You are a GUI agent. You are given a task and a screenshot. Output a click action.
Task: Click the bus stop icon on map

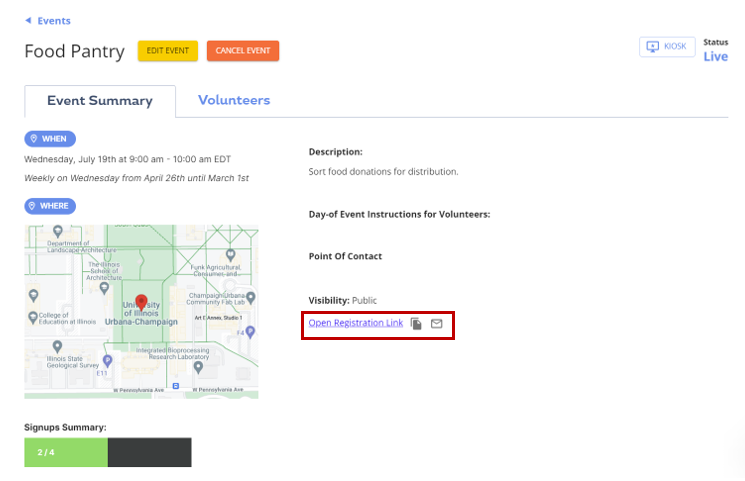click(176, 385)
